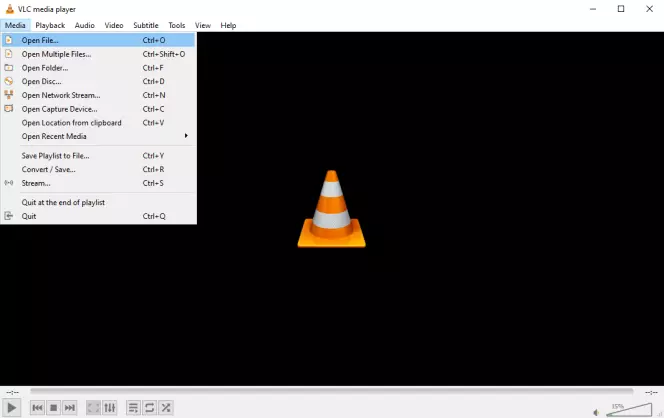The width and height of the screenshot is (664, 418).
Task: Enable random shuffle playback
Action: tap(166, 407)
